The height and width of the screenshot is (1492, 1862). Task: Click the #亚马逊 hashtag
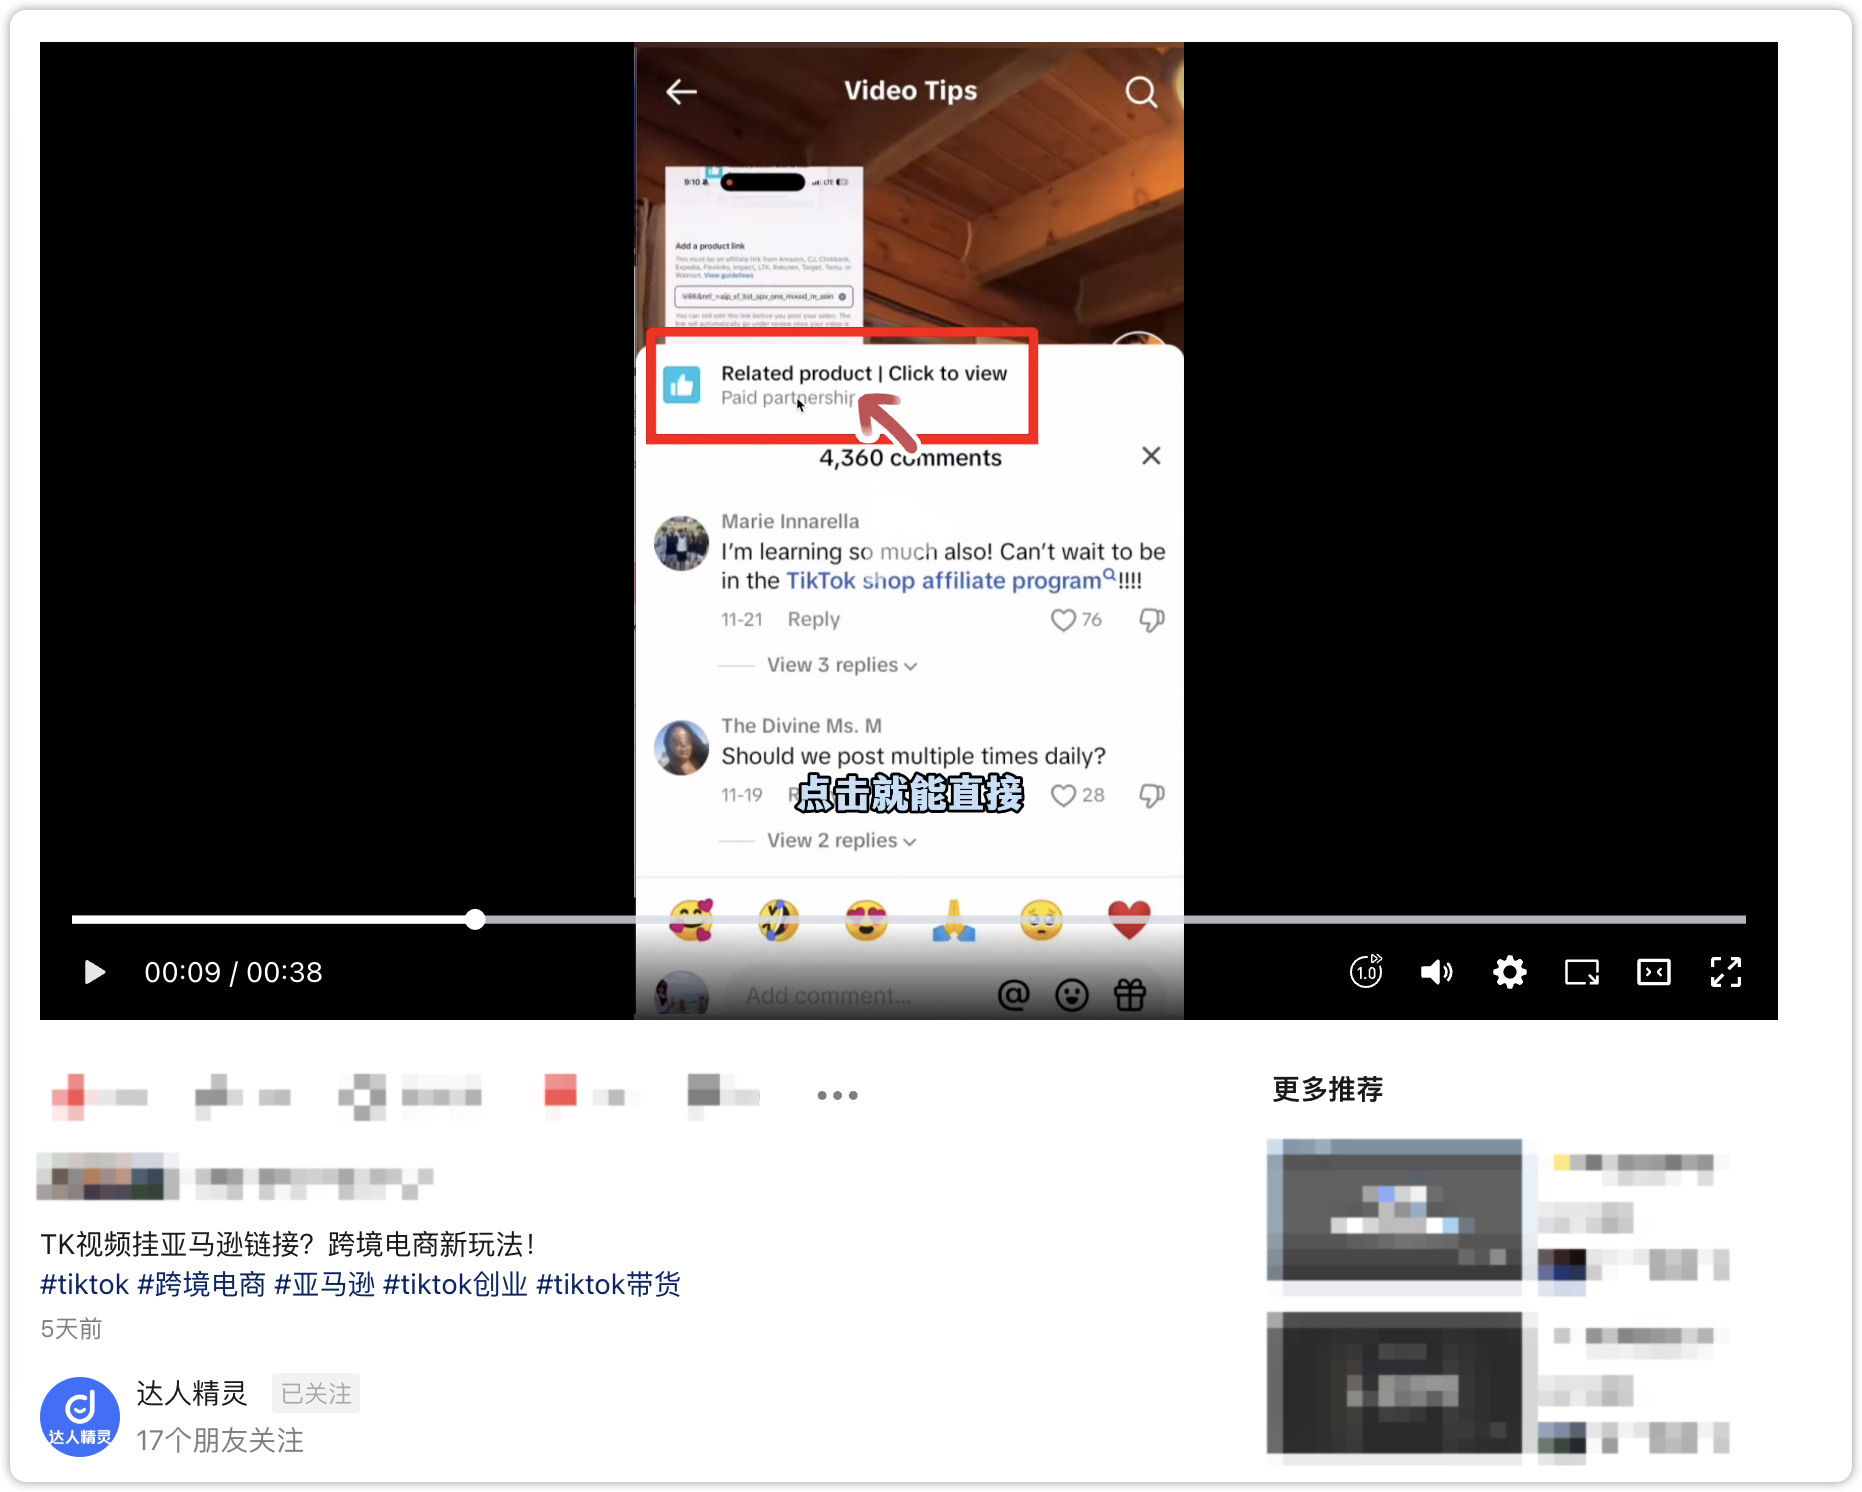[x=325, y=1284]
